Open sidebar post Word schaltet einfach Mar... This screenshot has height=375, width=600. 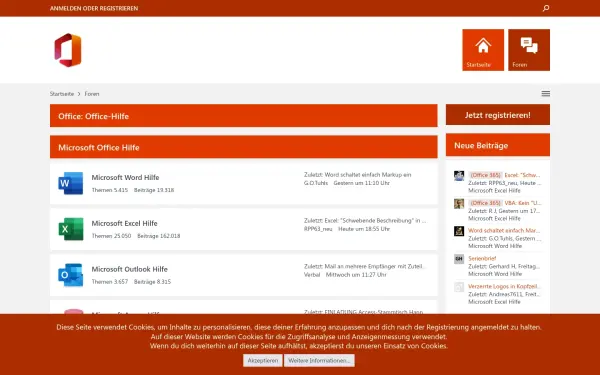pyautogui.click(x=504, y=231)
